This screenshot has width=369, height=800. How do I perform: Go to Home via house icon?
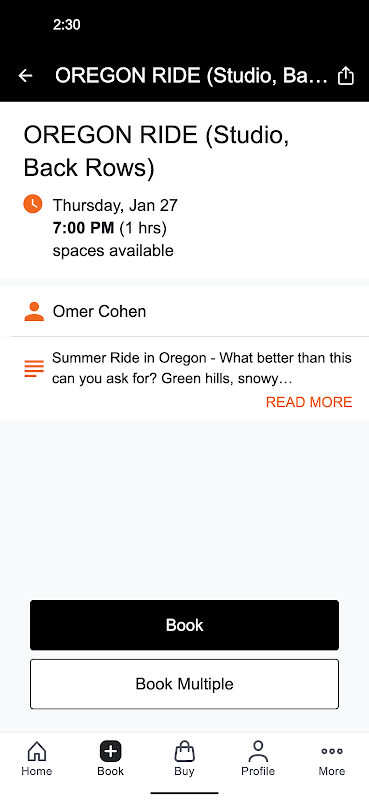[37, 758]
